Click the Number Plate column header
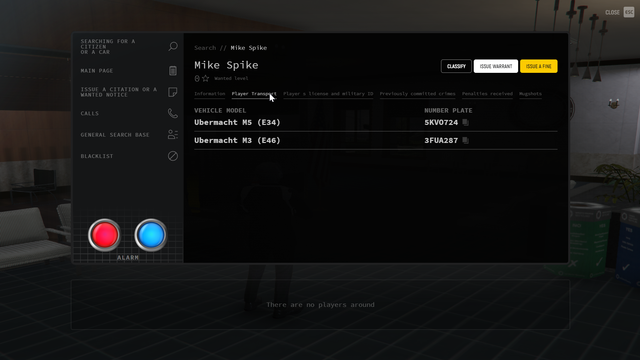 point(448,111)
